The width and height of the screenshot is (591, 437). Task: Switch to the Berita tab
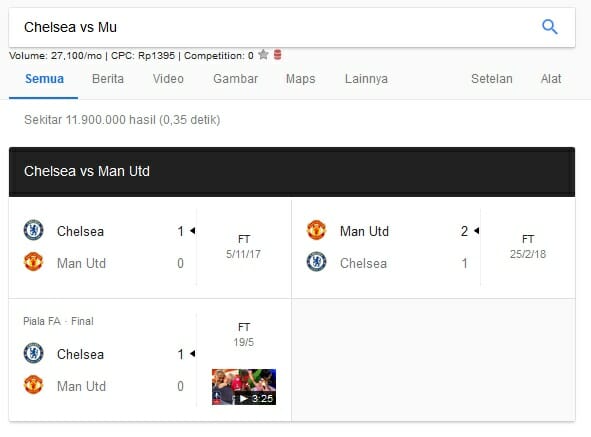point(108,79)
